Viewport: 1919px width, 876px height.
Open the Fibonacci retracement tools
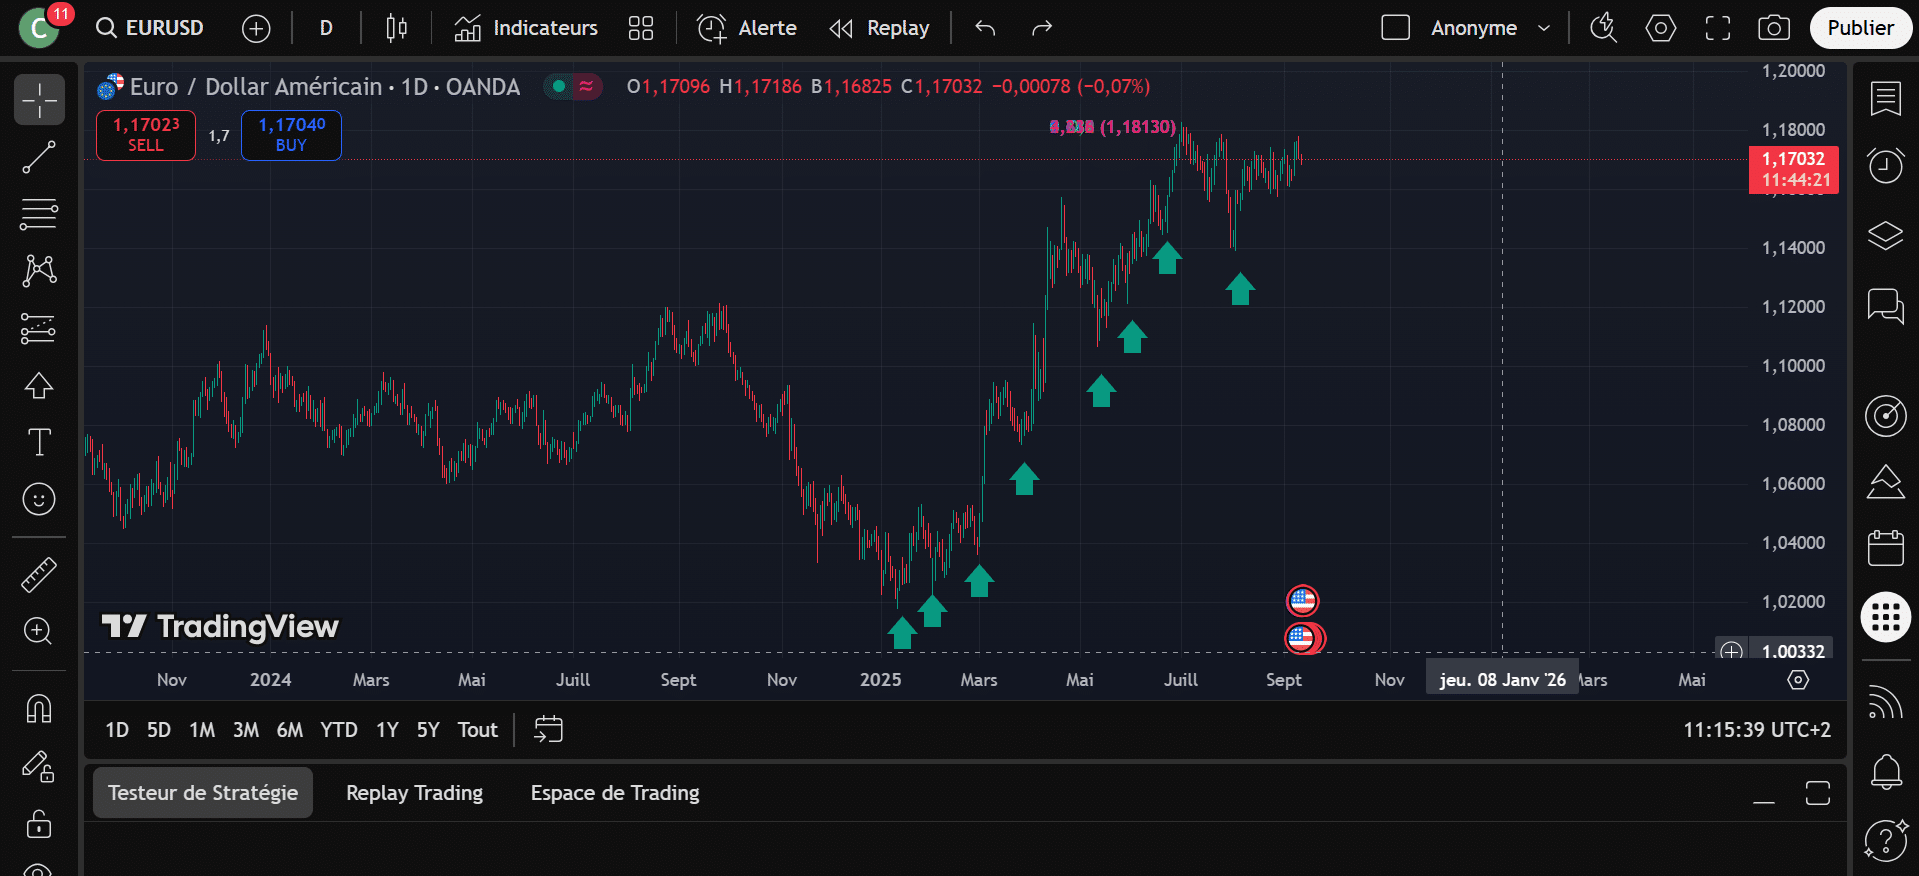(39, 213)
